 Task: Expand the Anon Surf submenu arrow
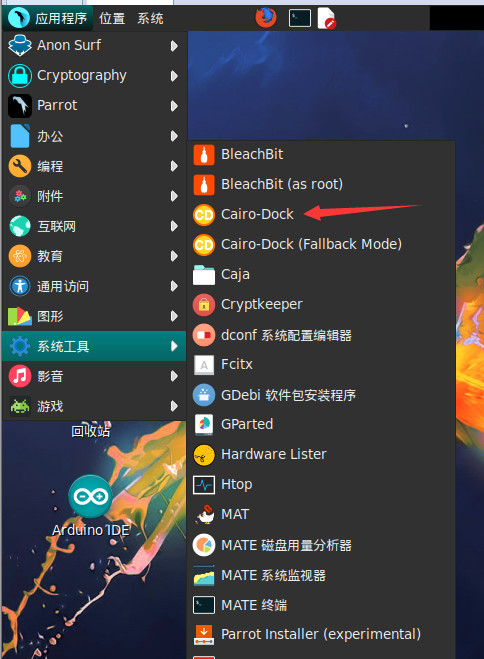coord(174,45)
